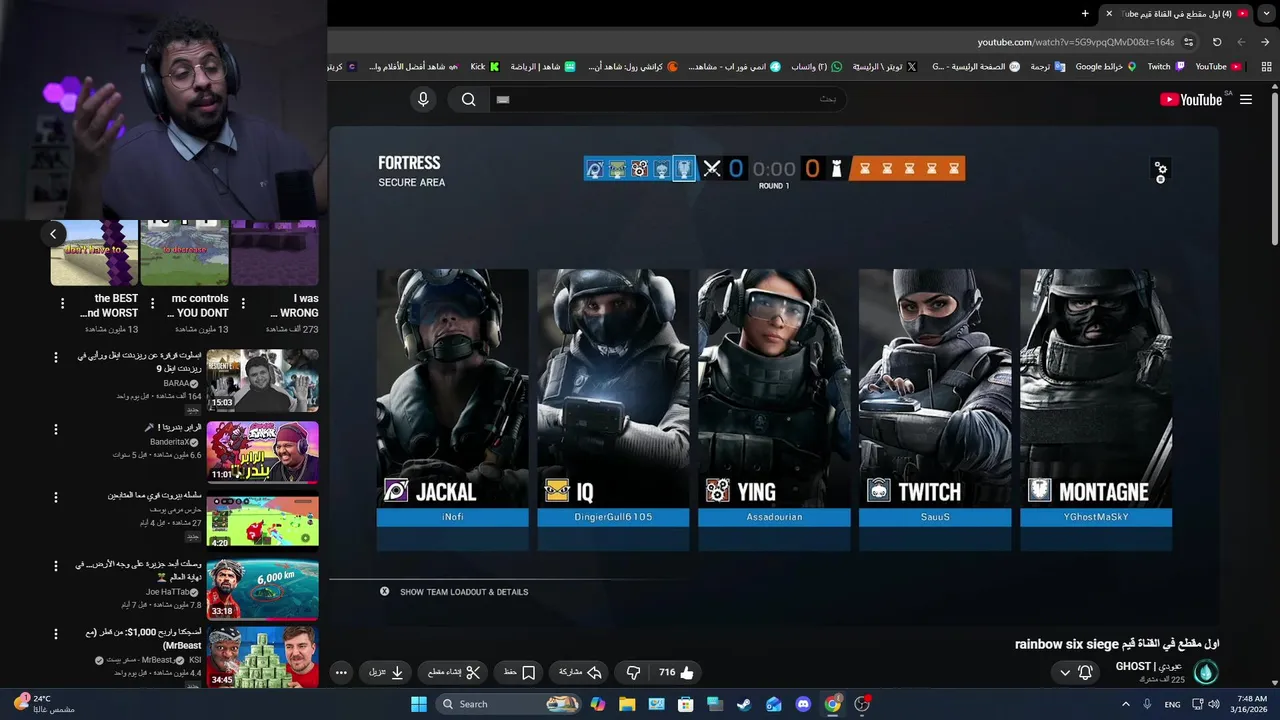Open the GHOST channel name link

tap(1148, 666)
